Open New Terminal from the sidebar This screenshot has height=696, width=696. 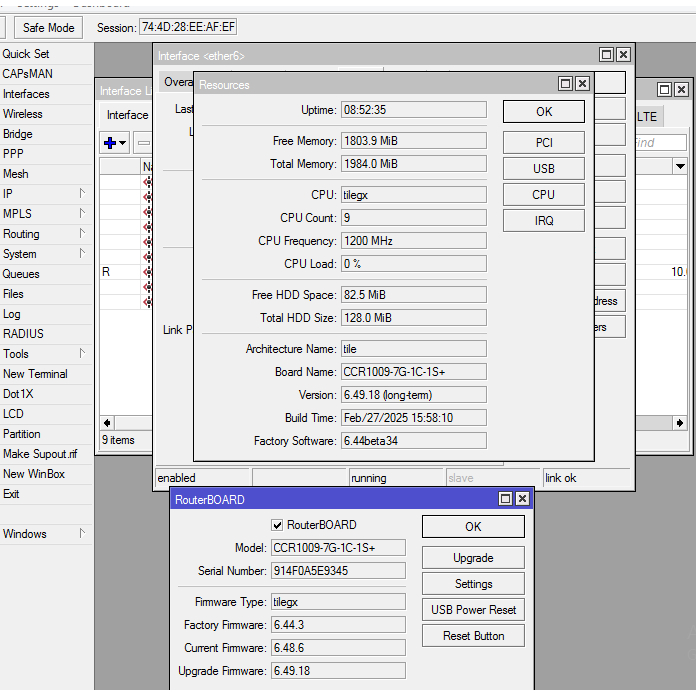tap(35, 374)
